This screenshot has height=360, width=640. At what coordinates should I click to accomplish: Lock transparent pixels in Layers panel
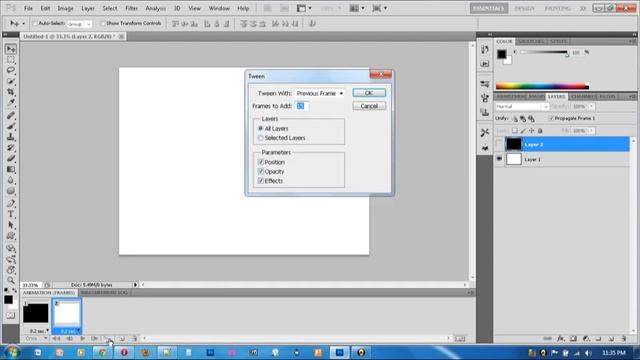515,131
